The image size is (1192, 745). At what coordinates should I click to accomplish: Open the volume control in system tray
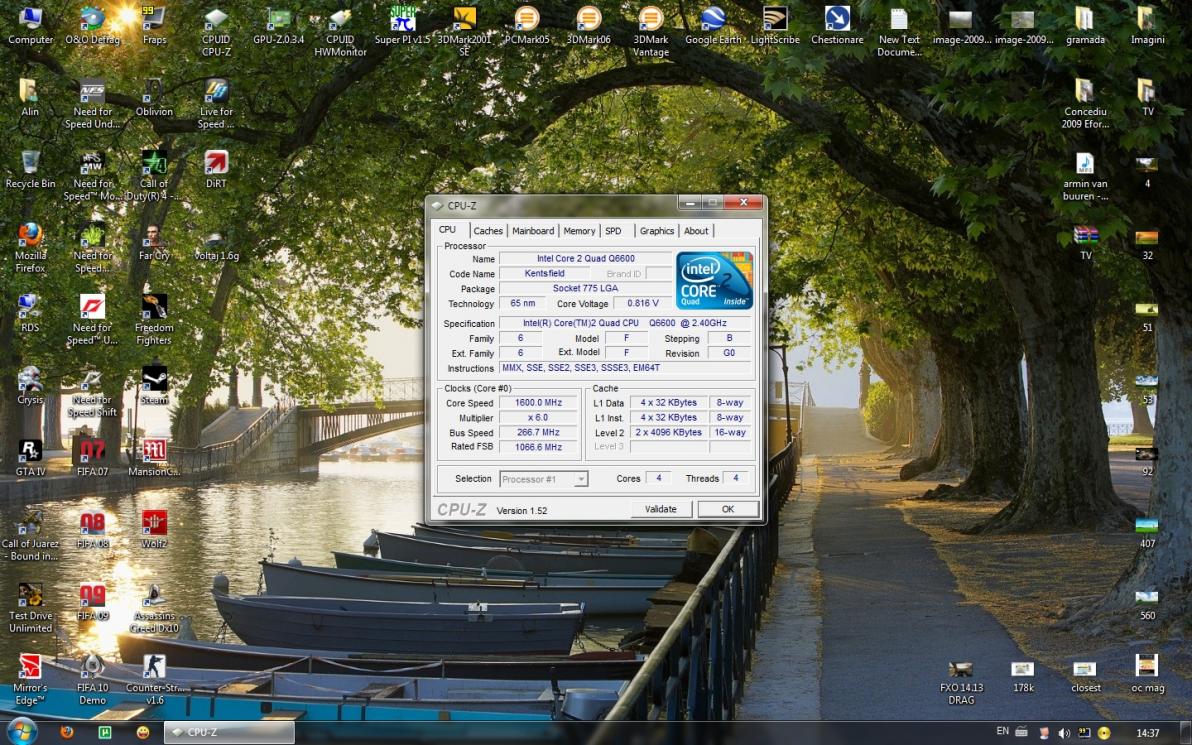pos(1064,733)
